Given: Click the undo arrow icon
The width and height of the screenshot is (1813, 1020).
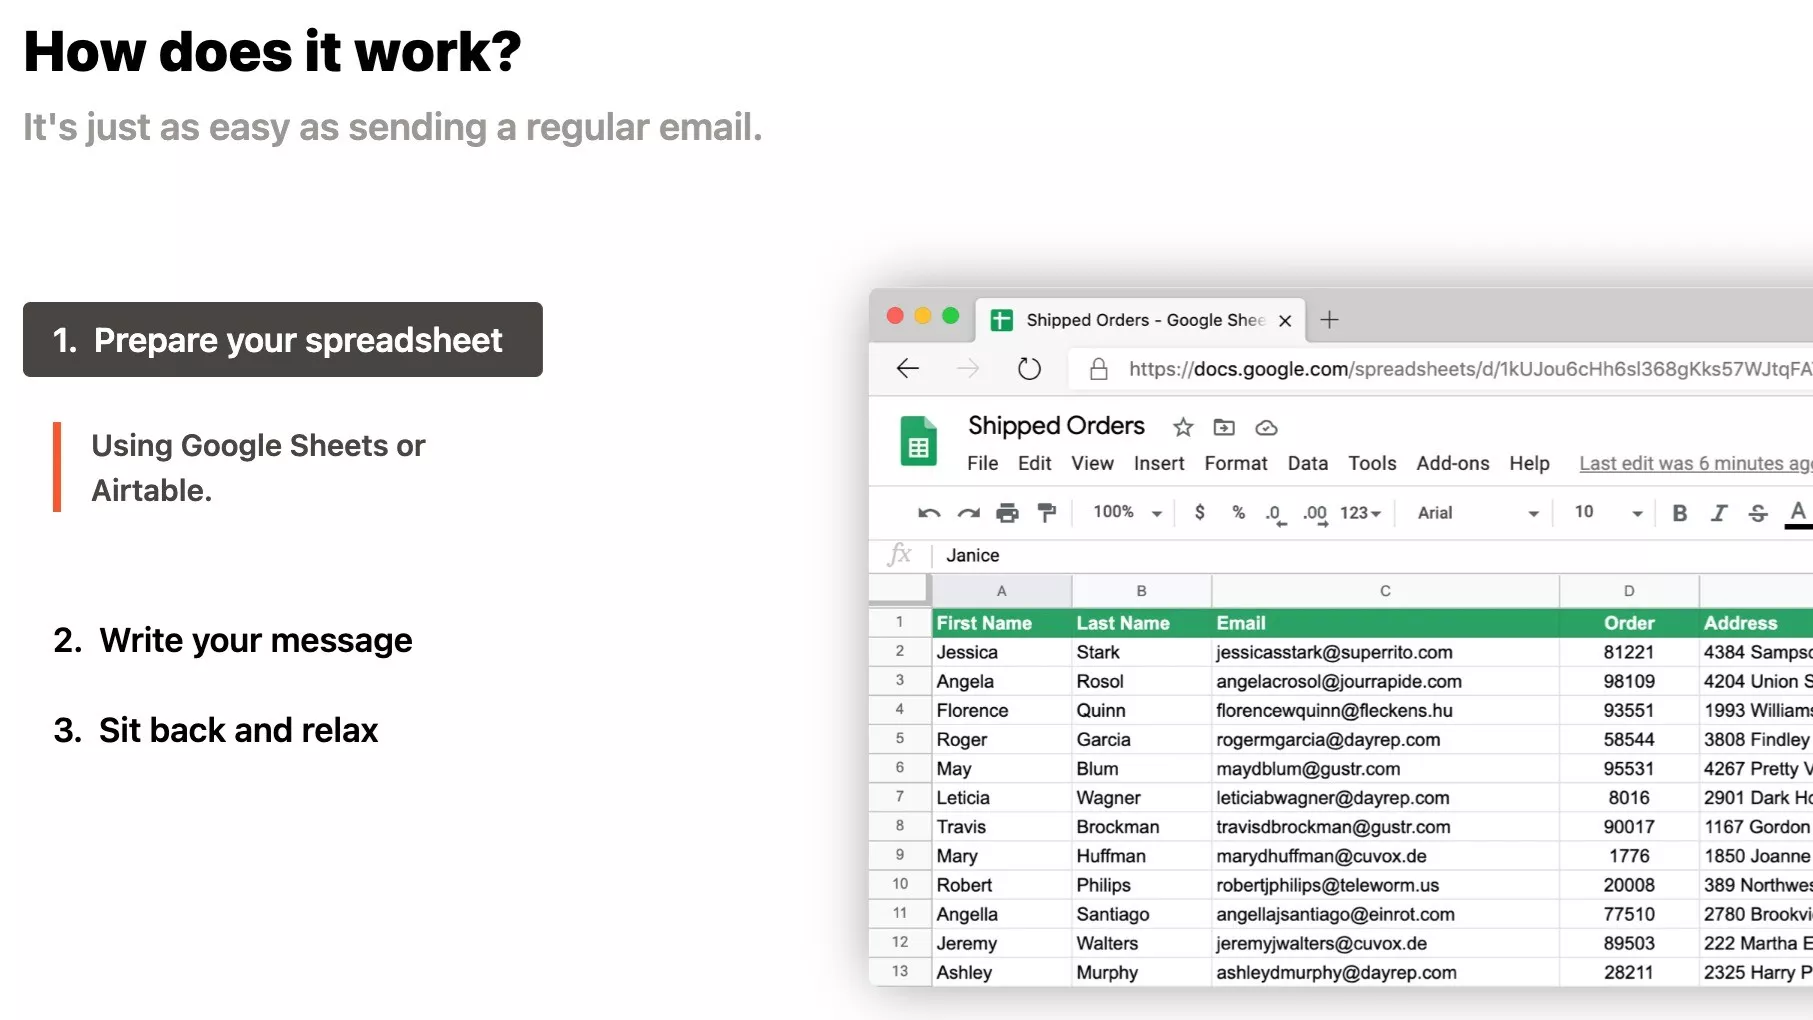Looking at the screenshot, I should (x=929, y=513).
